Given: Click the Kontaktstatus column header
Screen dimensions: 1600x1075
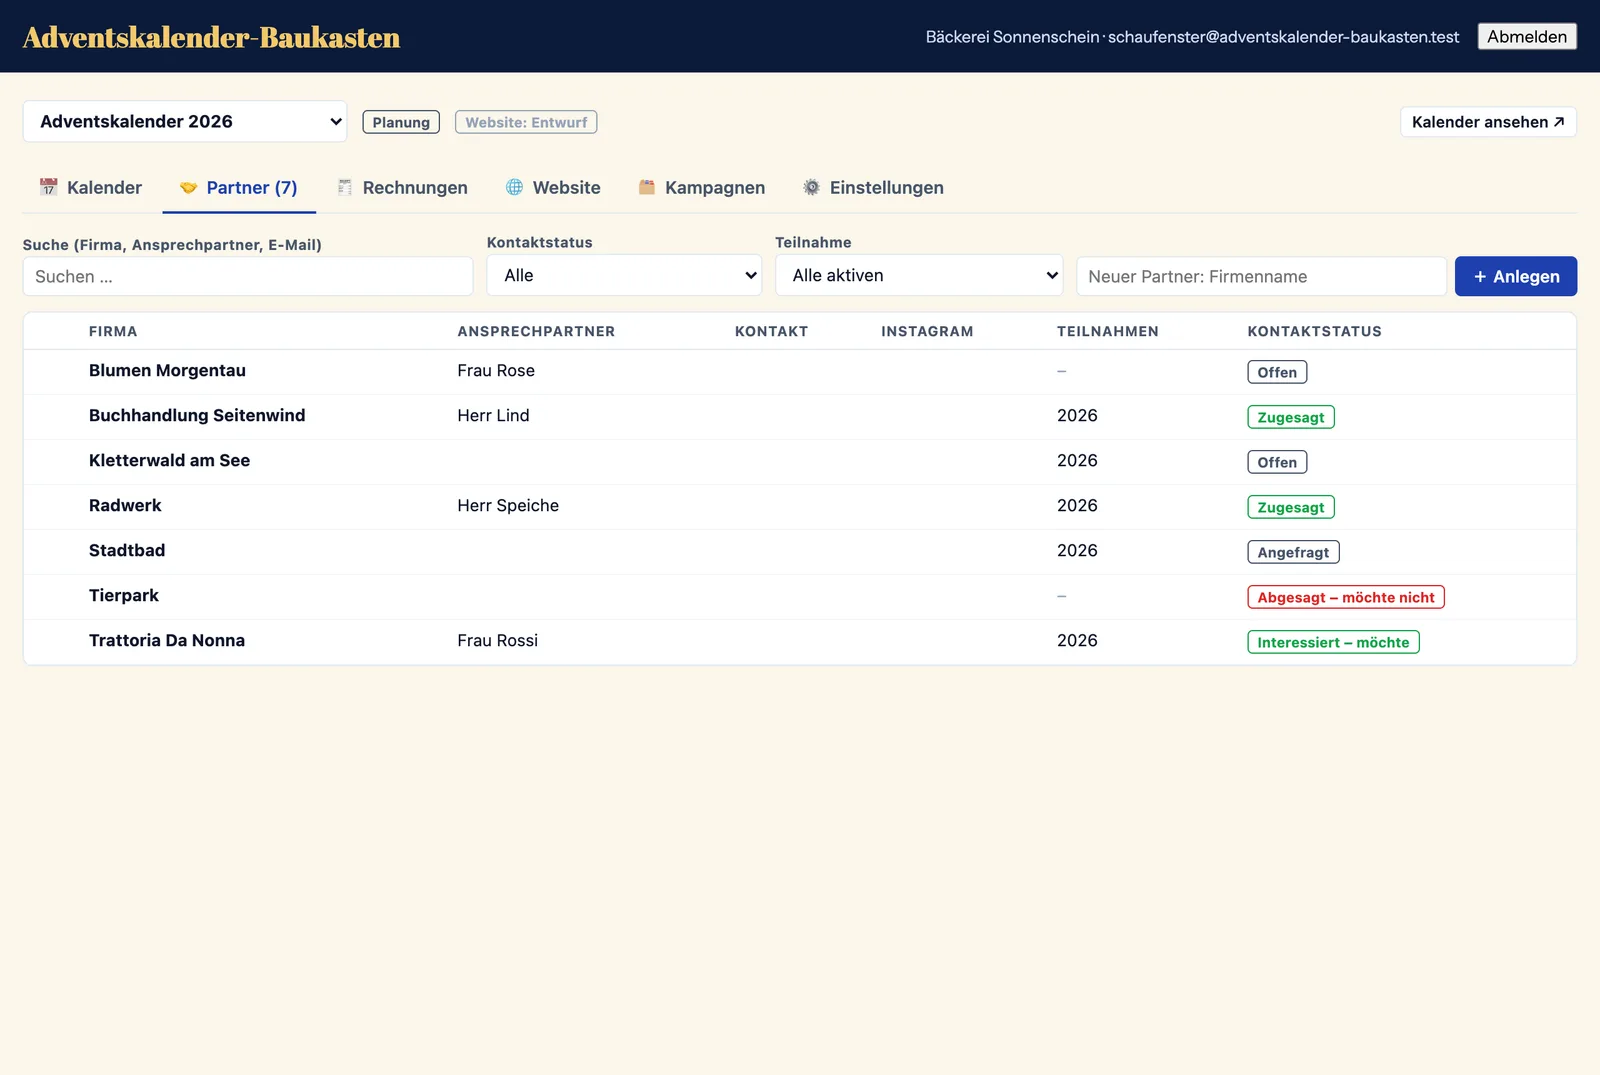Looking at the screenshot, I should 1314,331.
